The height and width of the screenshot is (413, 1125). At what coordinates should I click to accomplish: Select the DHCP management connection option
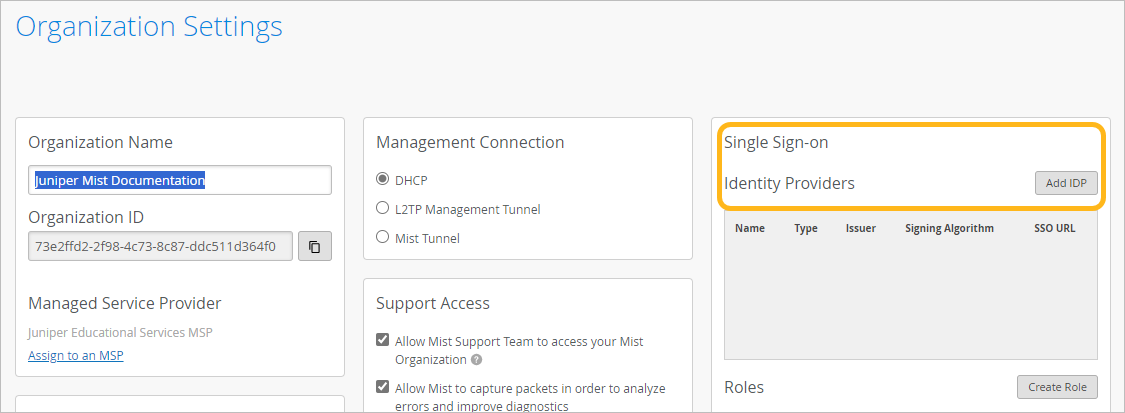382,180
